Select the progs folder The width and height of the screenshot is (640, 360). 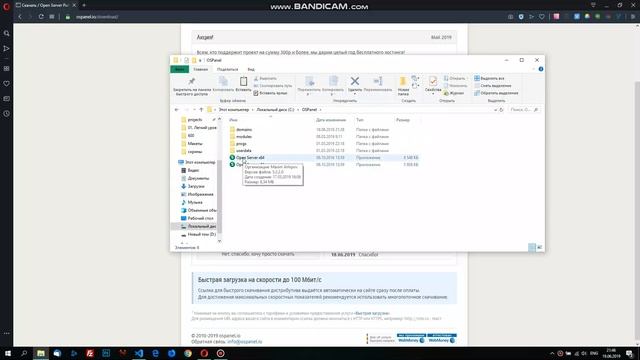click(241, 144)
